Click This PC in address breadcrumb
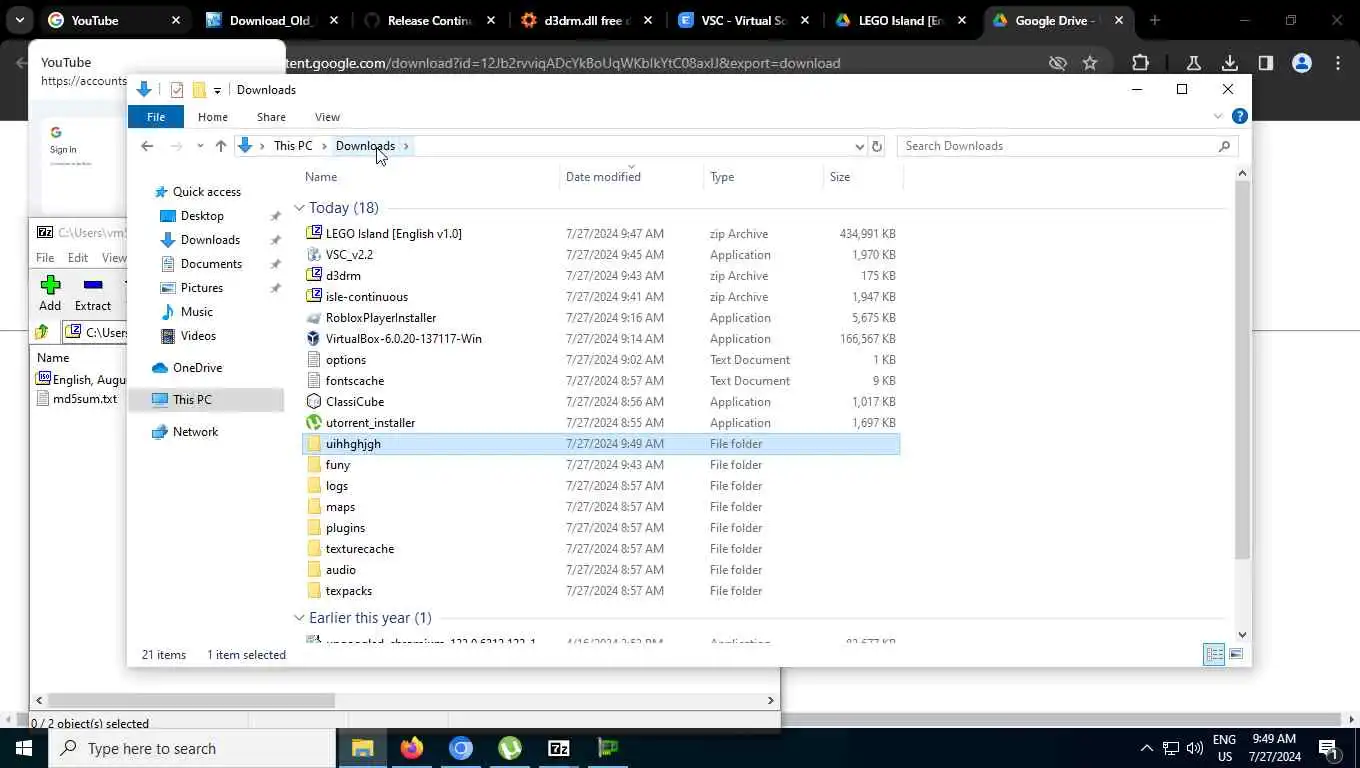 click(293, 146)
